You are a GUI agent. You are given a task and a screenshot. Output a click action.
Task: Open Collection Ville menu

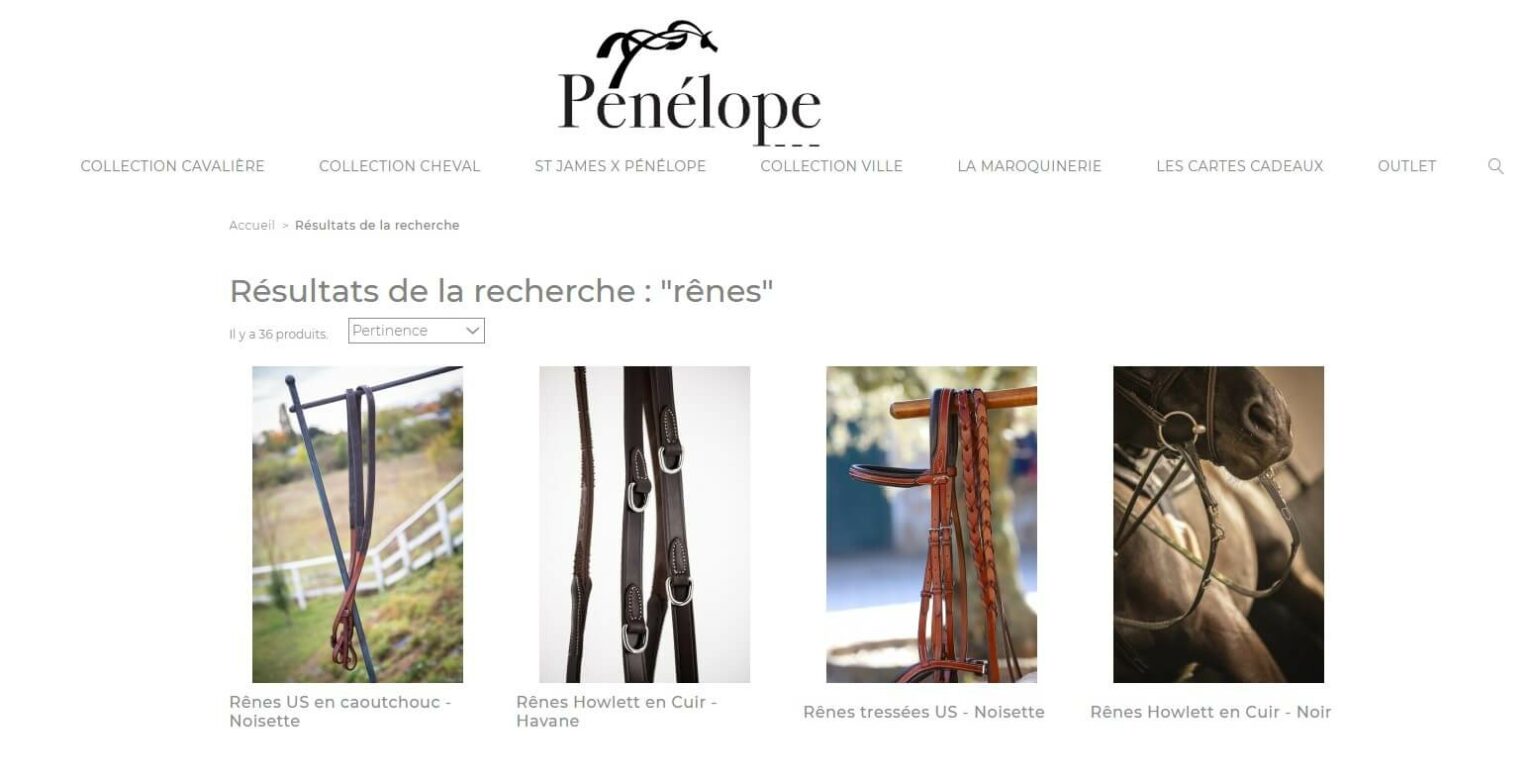click(x=831, y=166)
